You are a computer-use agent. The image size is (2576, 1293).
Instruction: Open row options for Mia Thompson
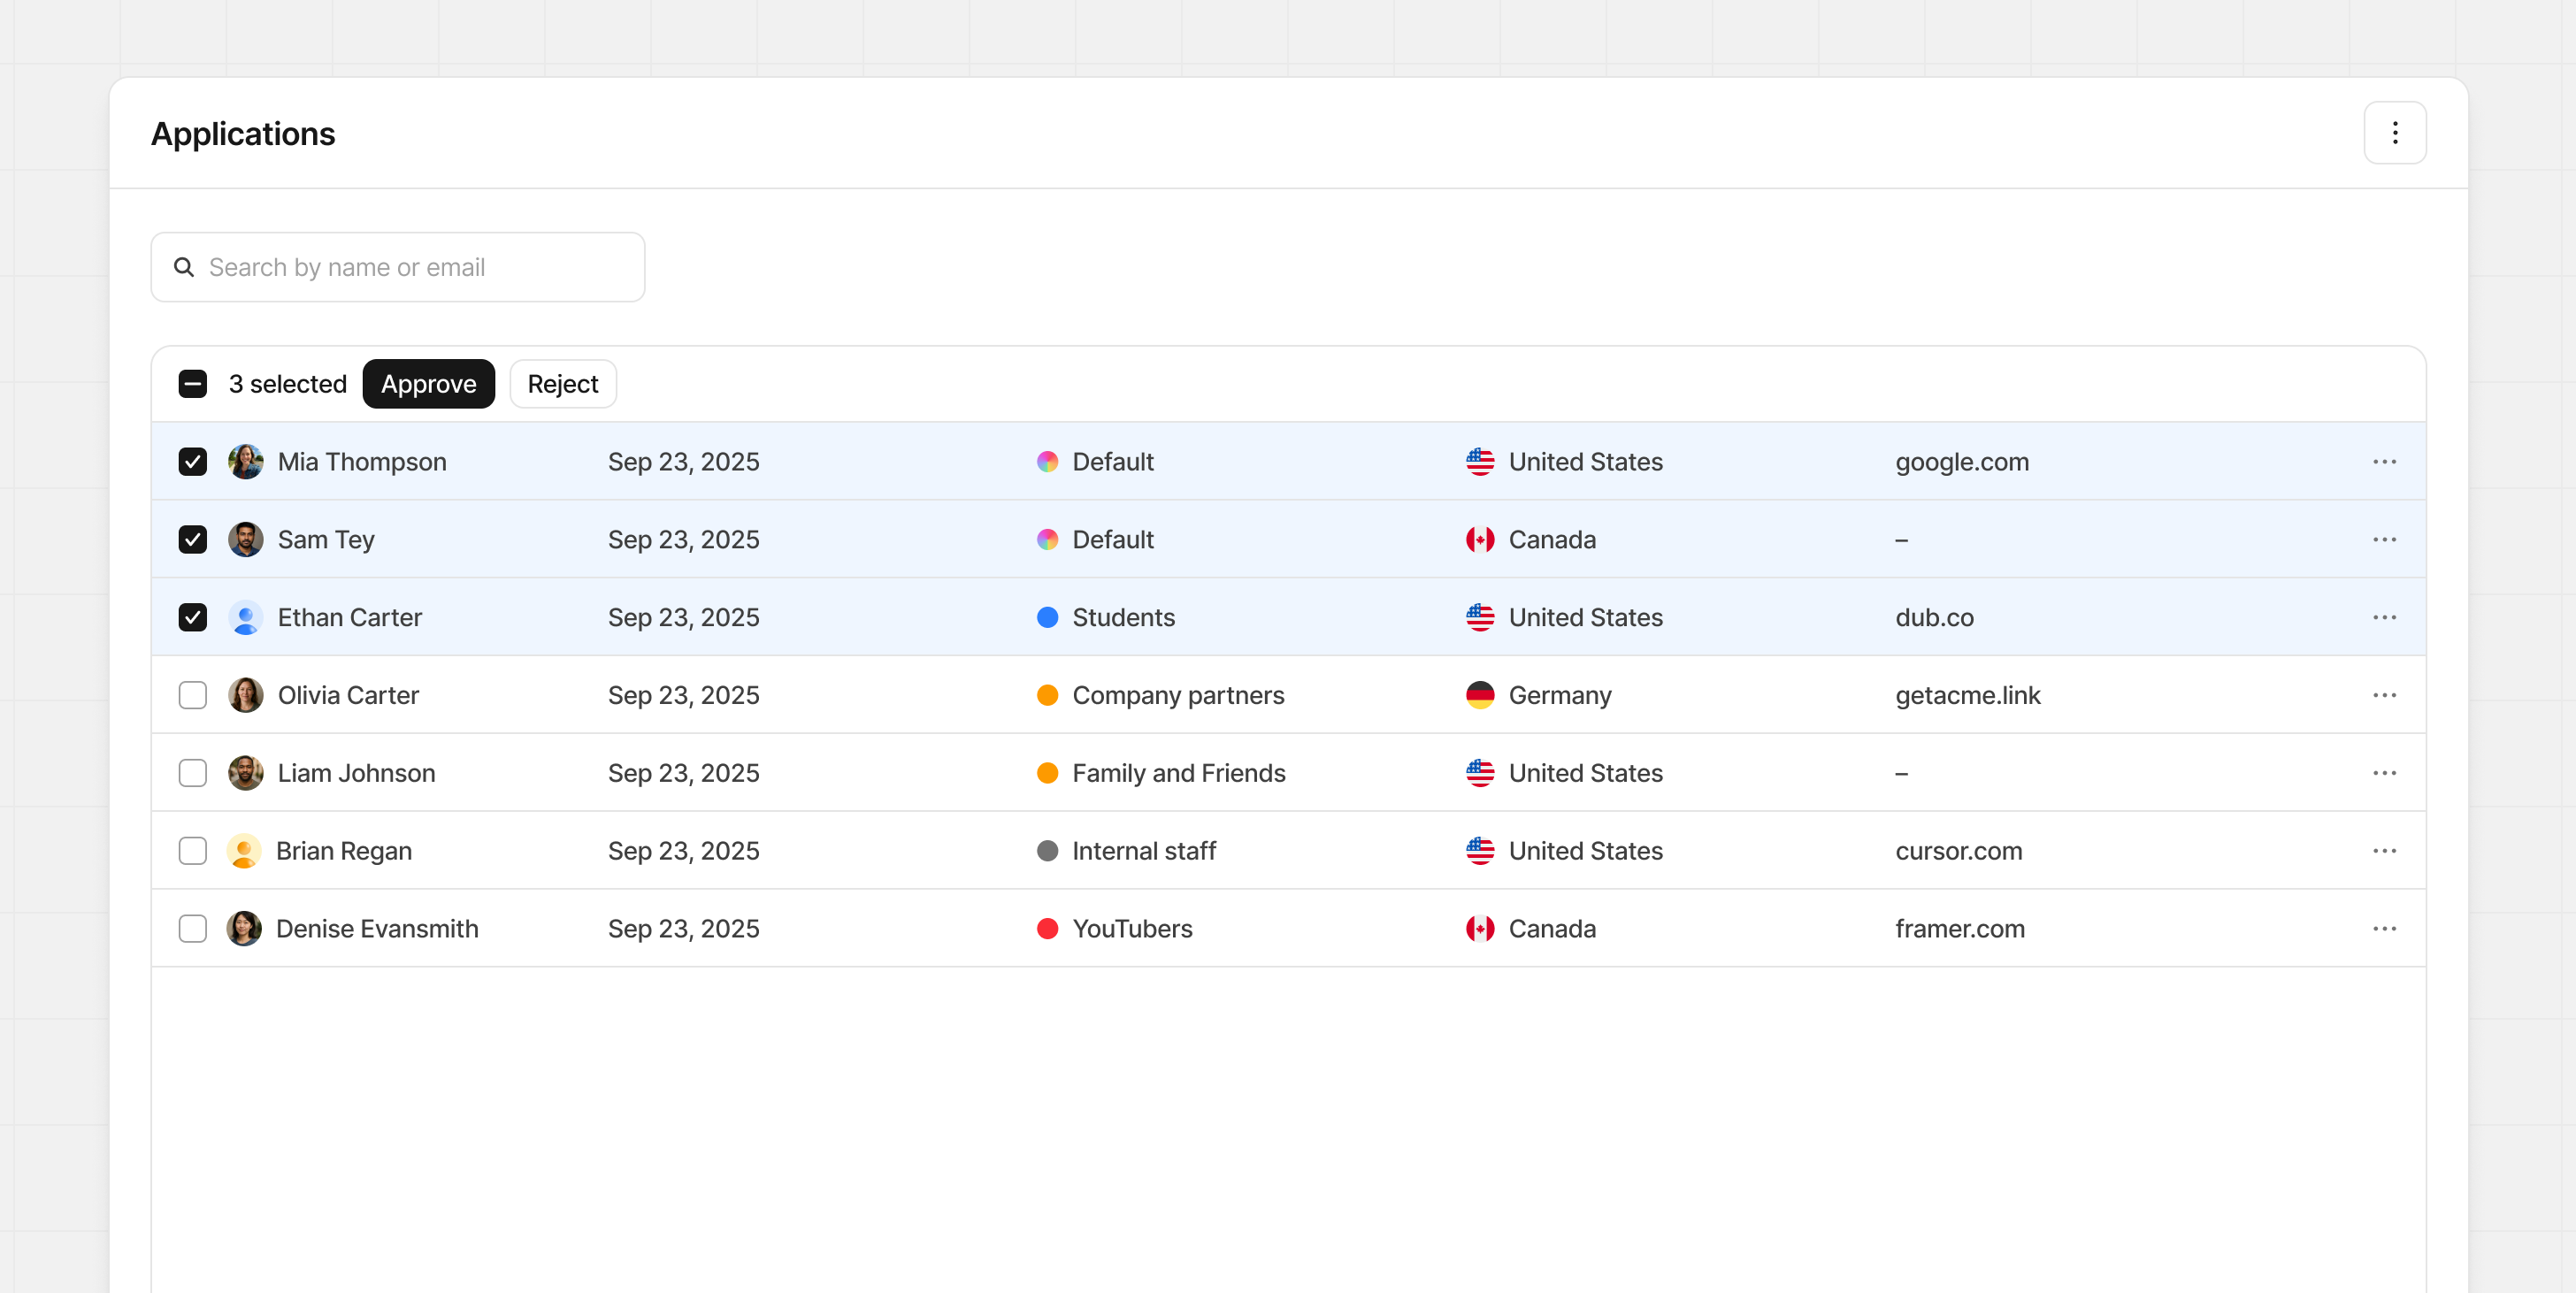tap(2384, 462)
